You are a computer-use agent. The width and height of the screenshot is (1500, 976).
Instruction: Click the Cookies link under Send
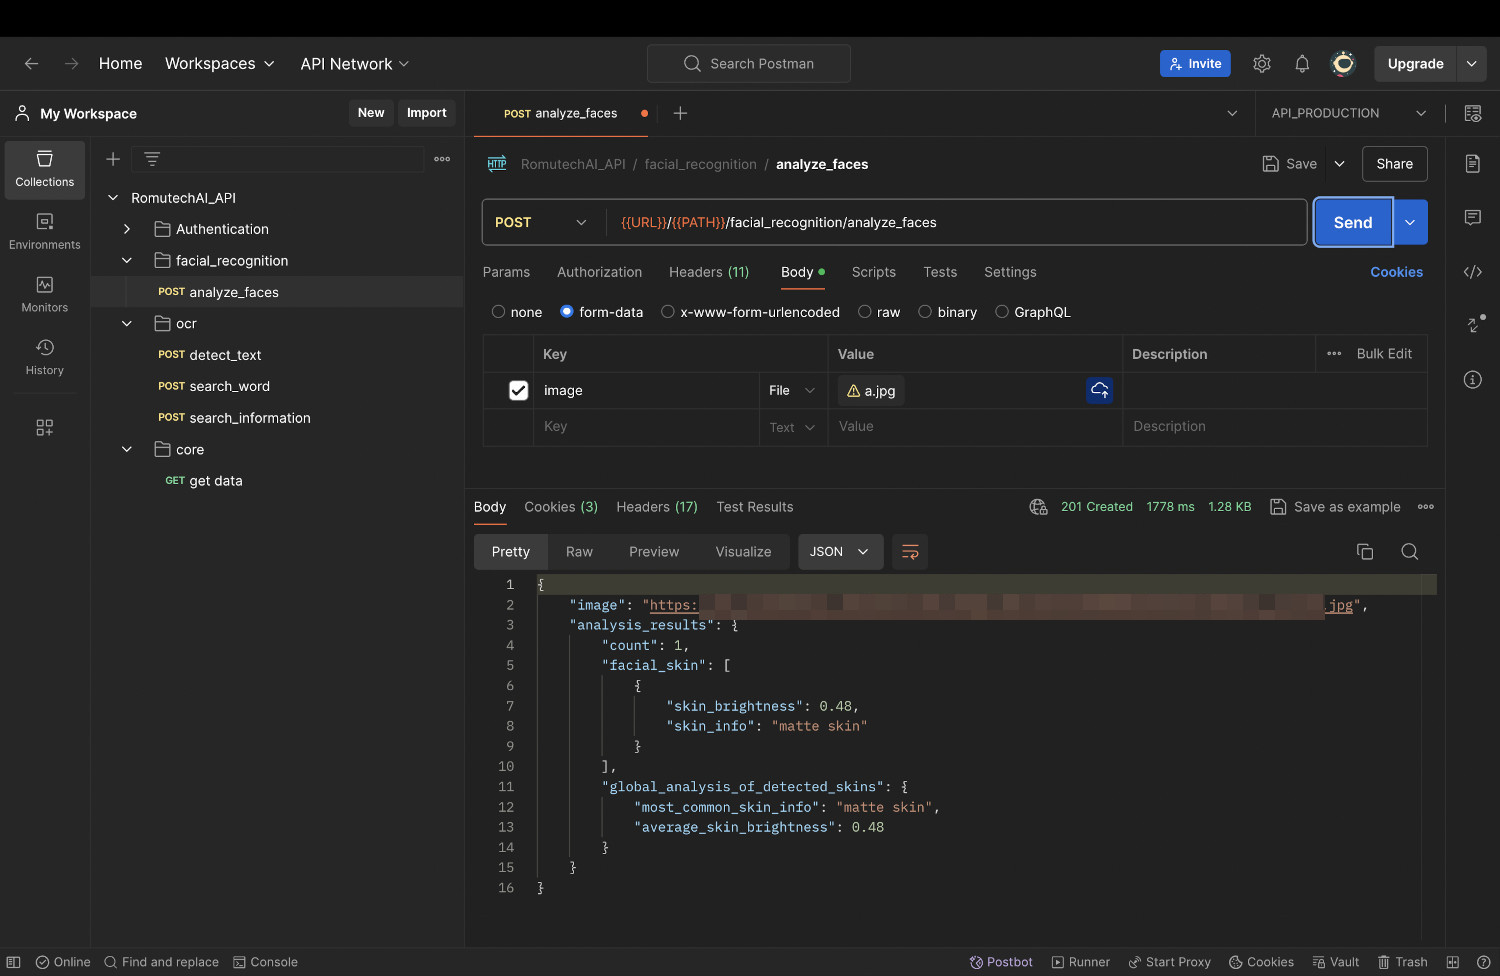[1396, 272]
